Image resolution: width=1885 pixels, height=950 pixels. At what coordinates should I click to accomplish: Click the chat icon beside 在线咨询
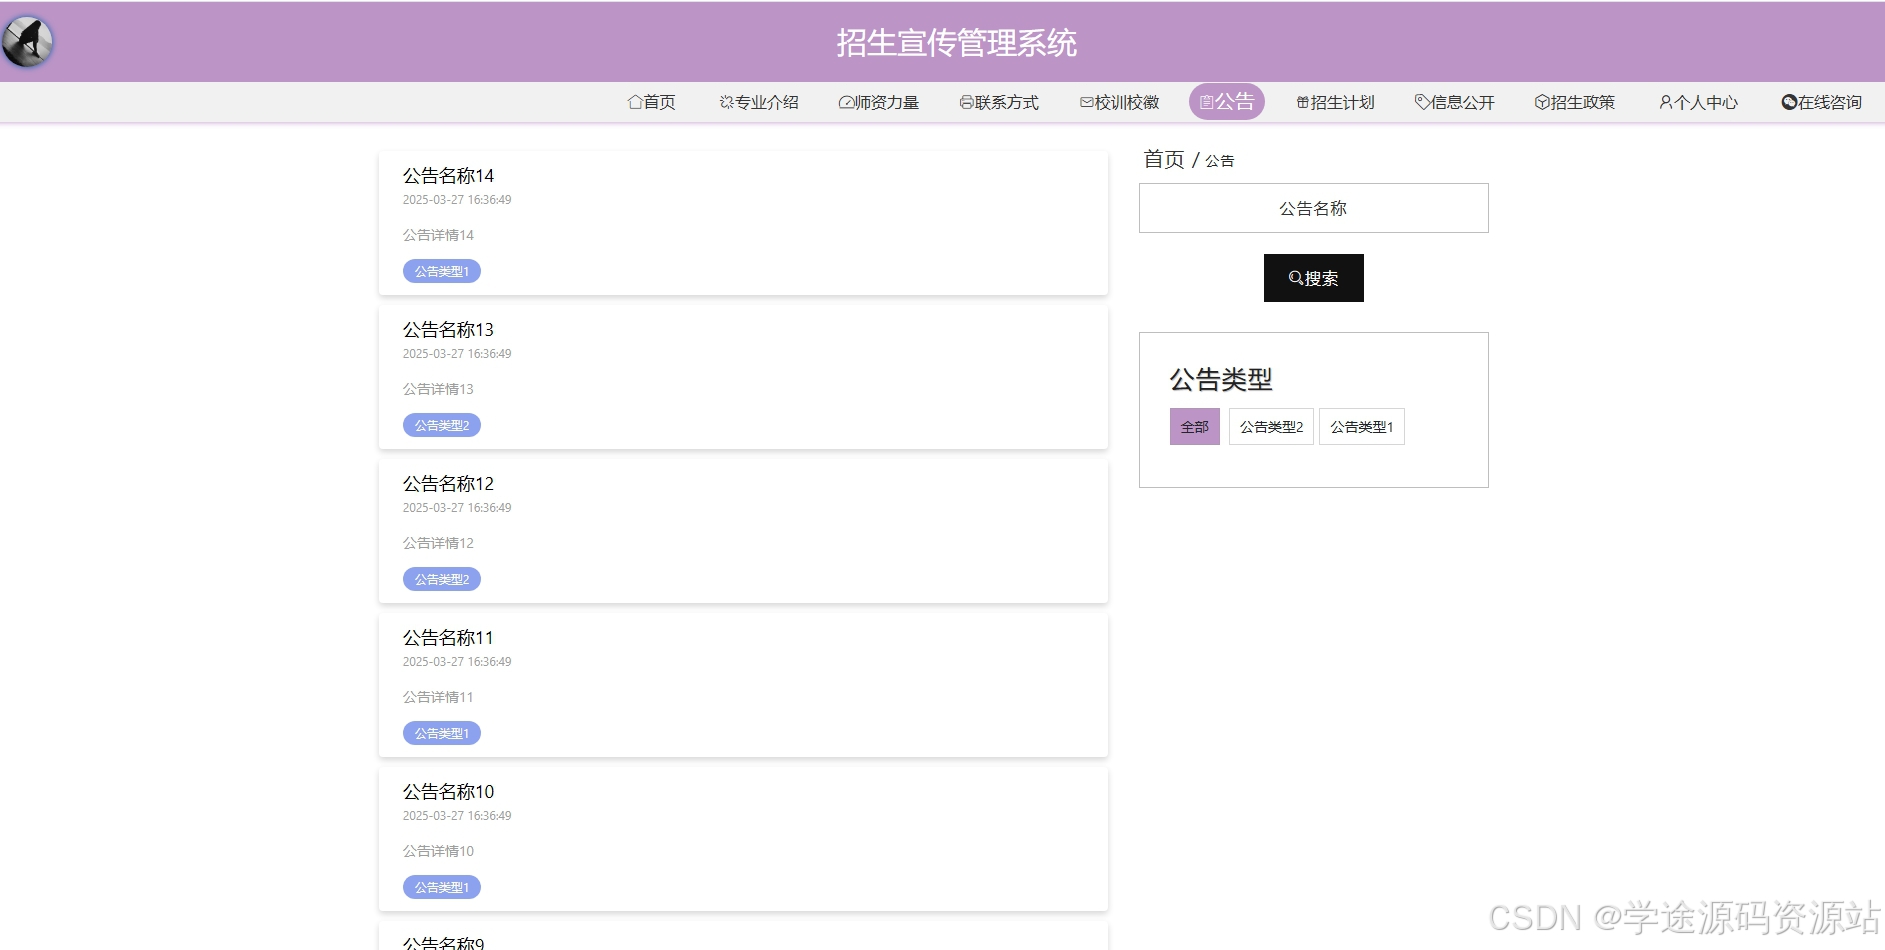[x=1790, y=102]
